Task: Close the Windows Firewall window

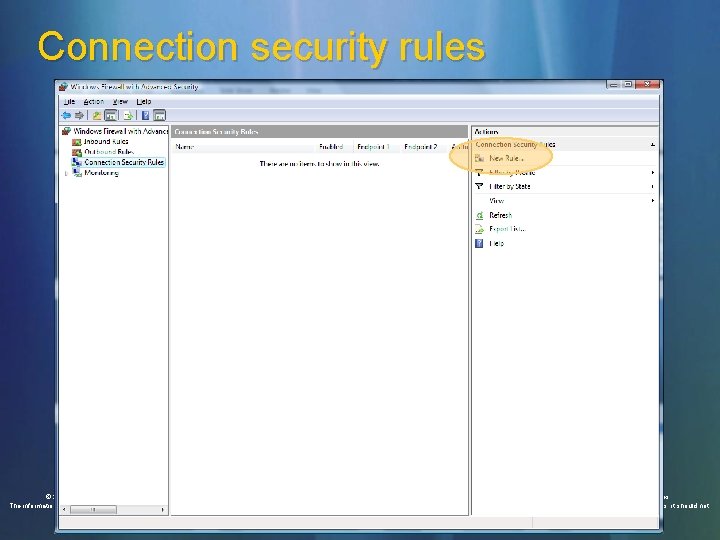Action: (x=647, y=84)
